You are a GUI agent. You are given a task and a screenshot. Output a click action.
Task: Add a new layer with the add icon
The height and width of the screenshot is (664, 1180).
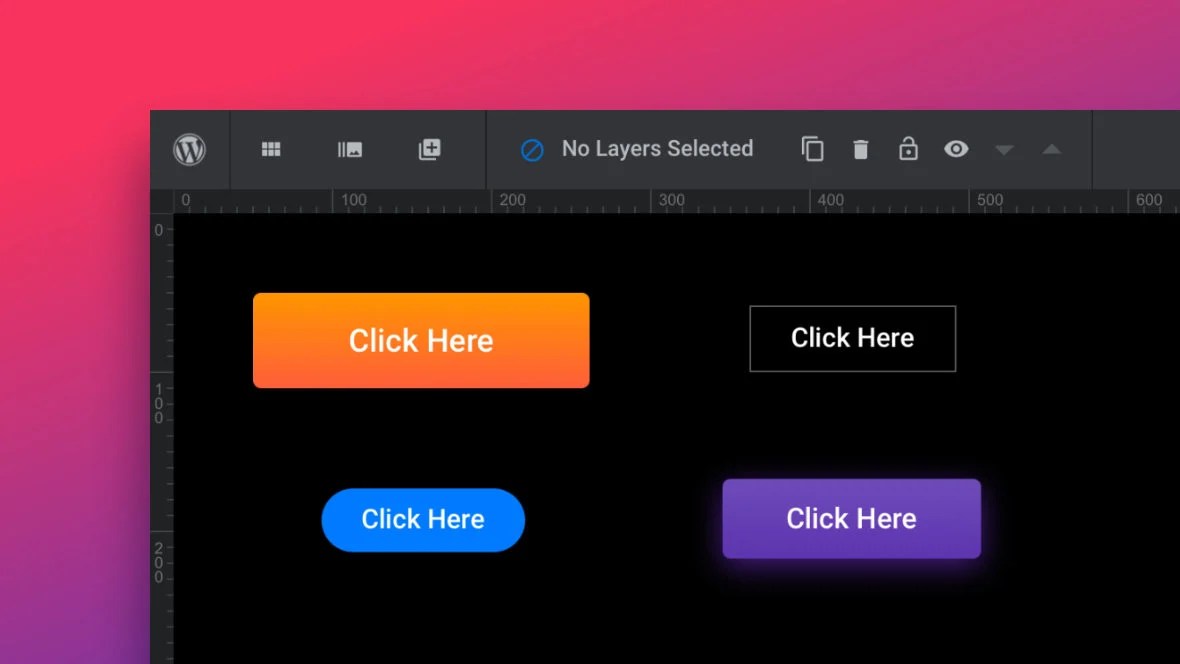click(x=429, y=149)
